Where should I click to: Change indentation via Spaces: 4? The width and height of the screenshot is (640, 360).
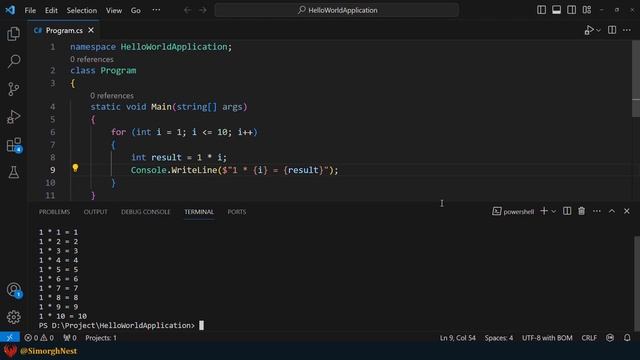click(499, 338)
